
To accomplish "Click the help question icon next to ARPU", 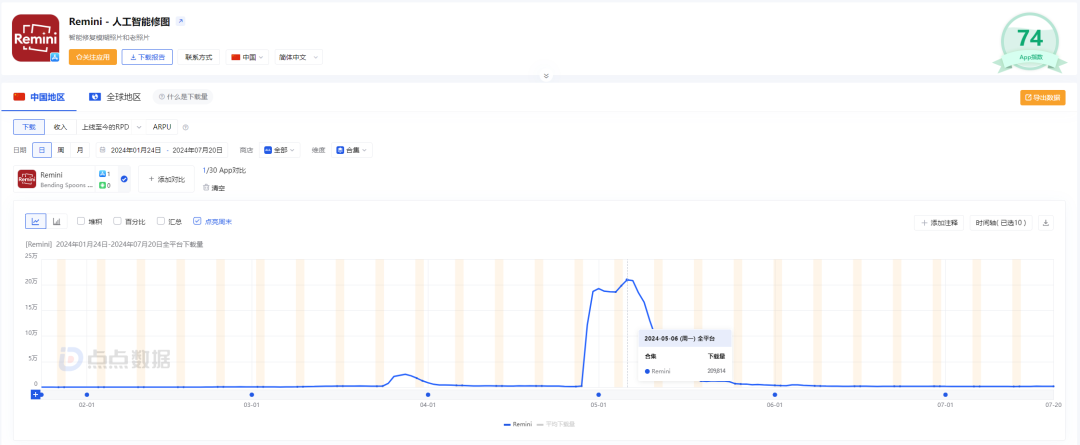I will (185, 127).
